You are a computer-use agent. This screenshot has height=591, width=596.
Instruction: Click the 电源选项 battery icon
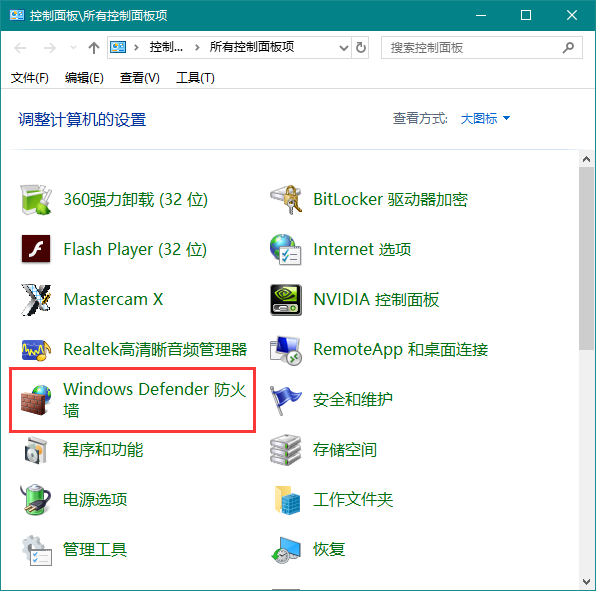(x=36, y=499)
